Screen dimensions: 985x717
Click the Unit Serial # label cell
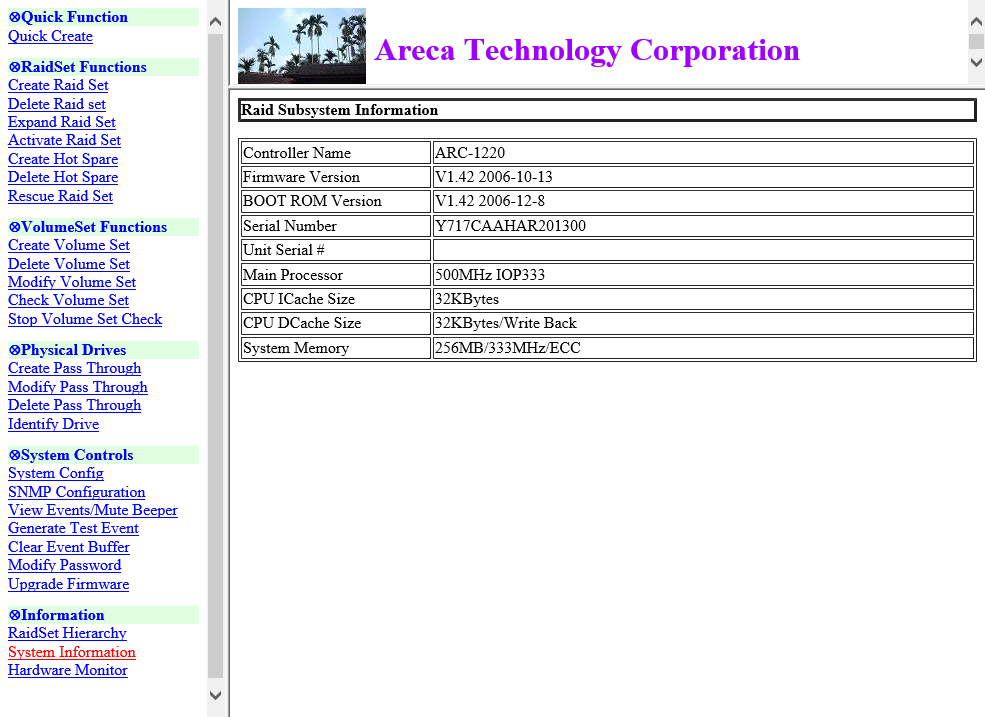pyautogui.click(x=335, y=250)
